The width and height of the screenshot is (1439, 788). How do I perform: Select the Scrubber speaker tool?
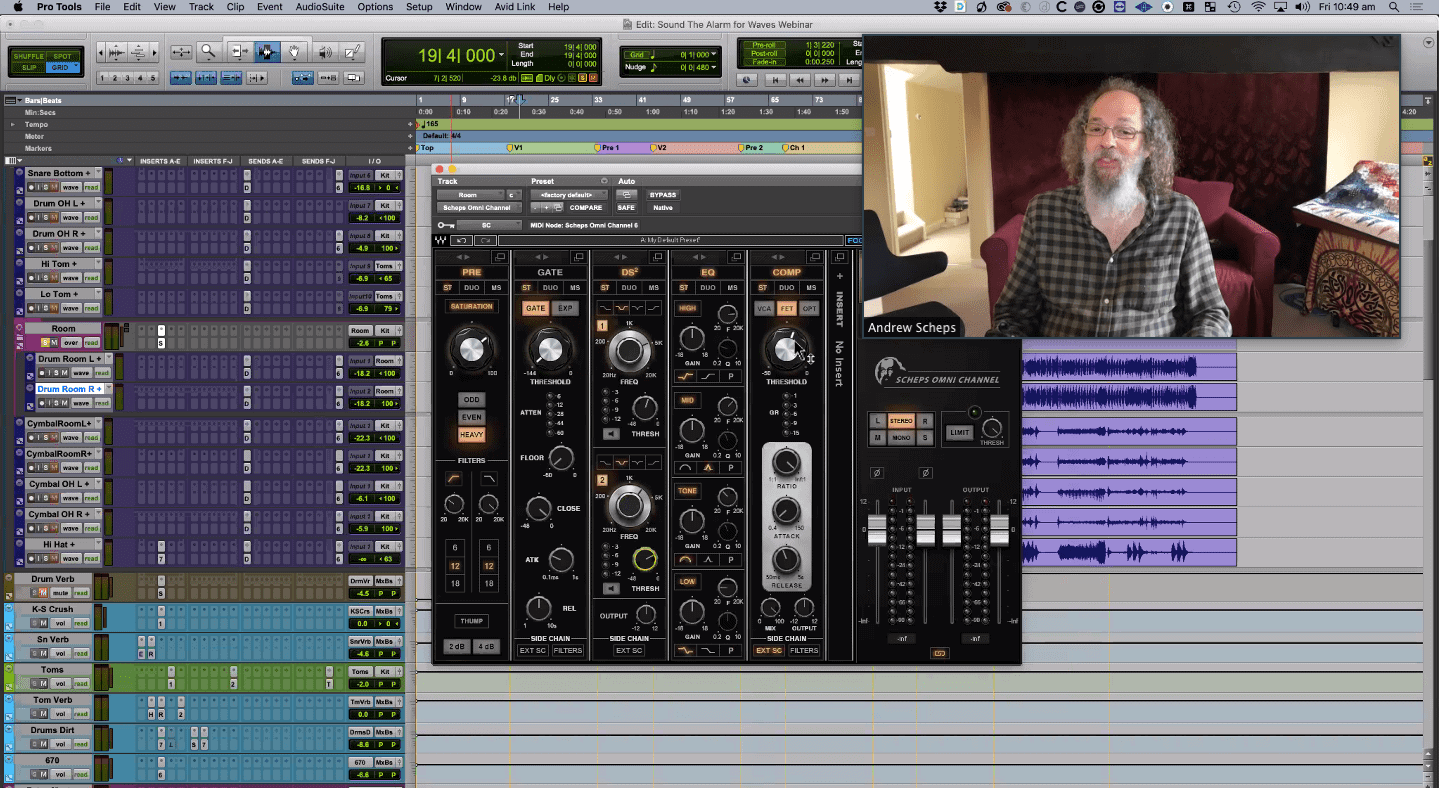[x=324, y=51]
